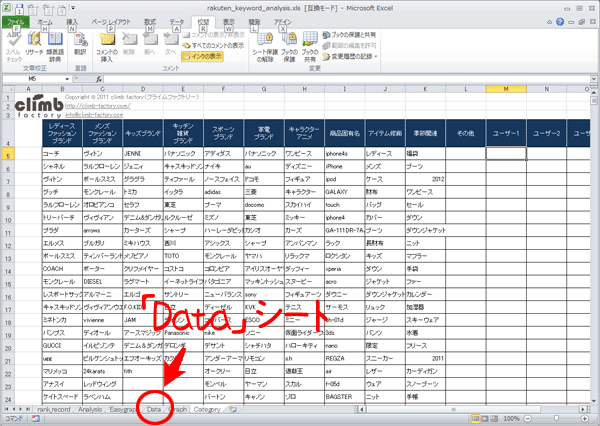Screen dimensions: 600x426
Task: Click the ユーザー1 header cell
Action: pos(506,133)
